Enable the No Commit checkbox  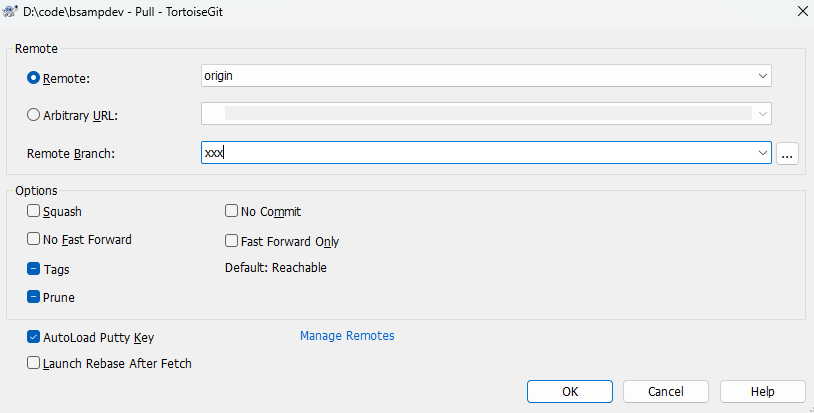click(x=231, y=211)
